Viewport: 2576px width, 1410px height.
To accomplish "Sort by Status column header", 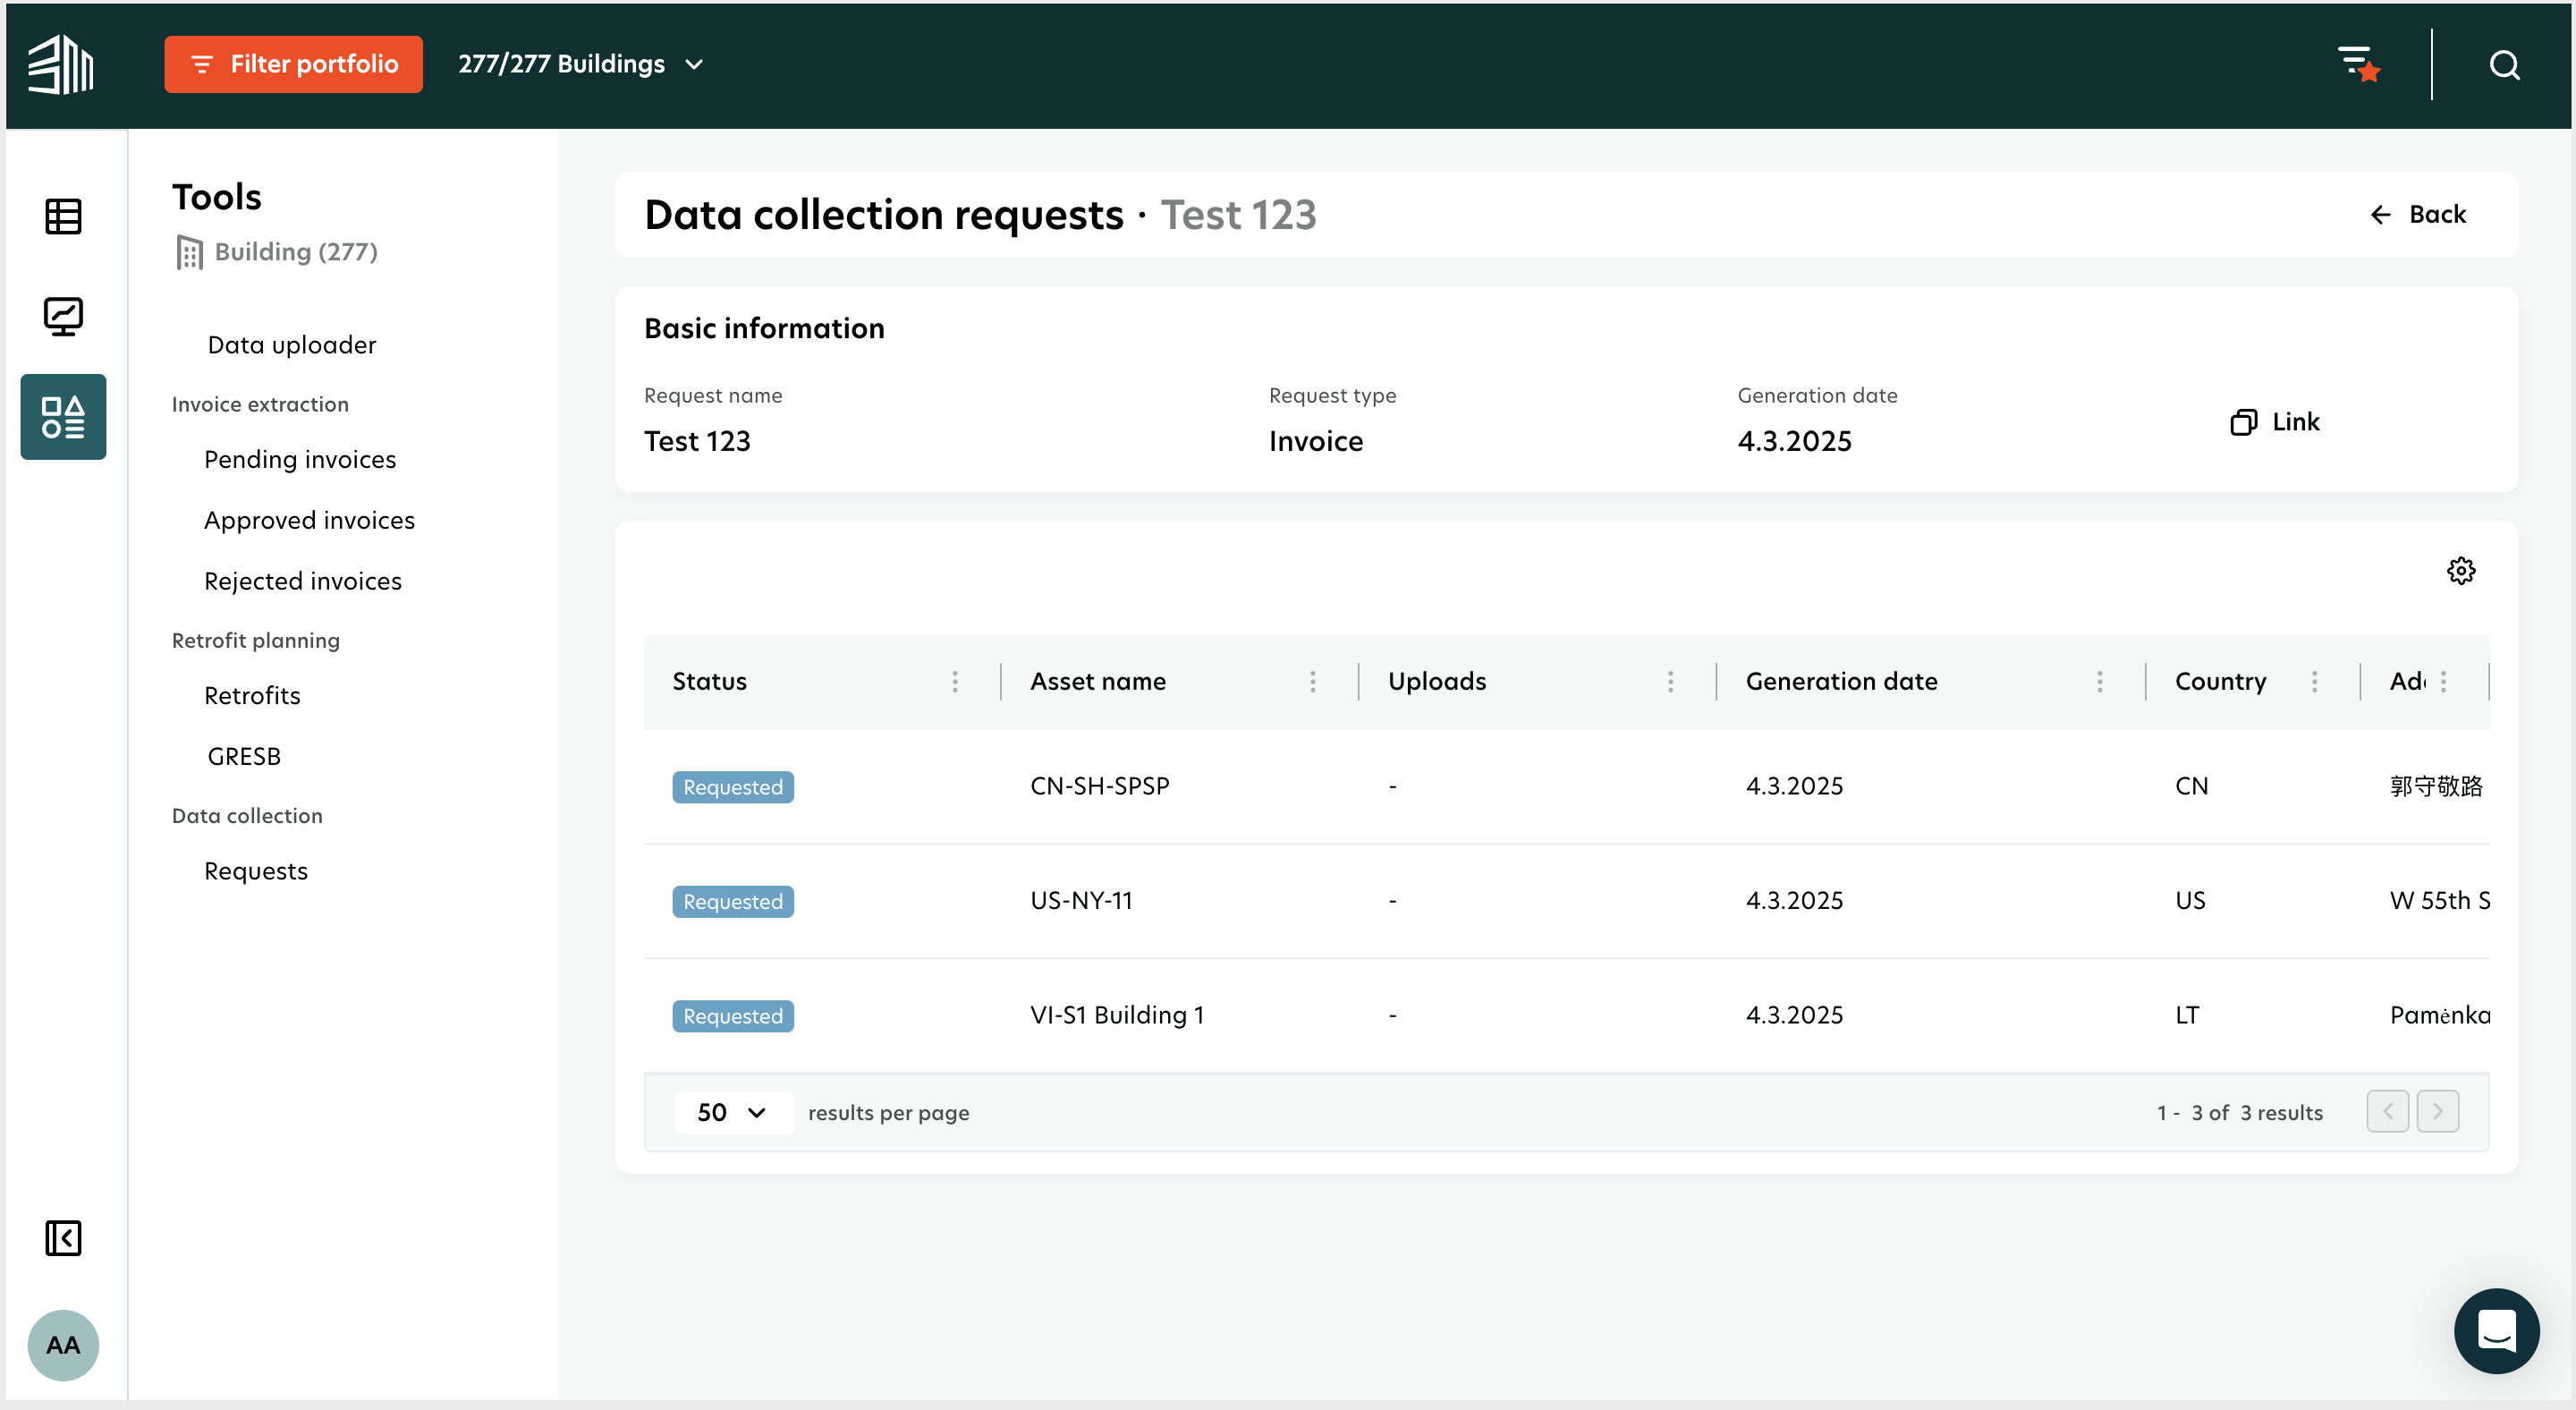I will coord(709,682).
